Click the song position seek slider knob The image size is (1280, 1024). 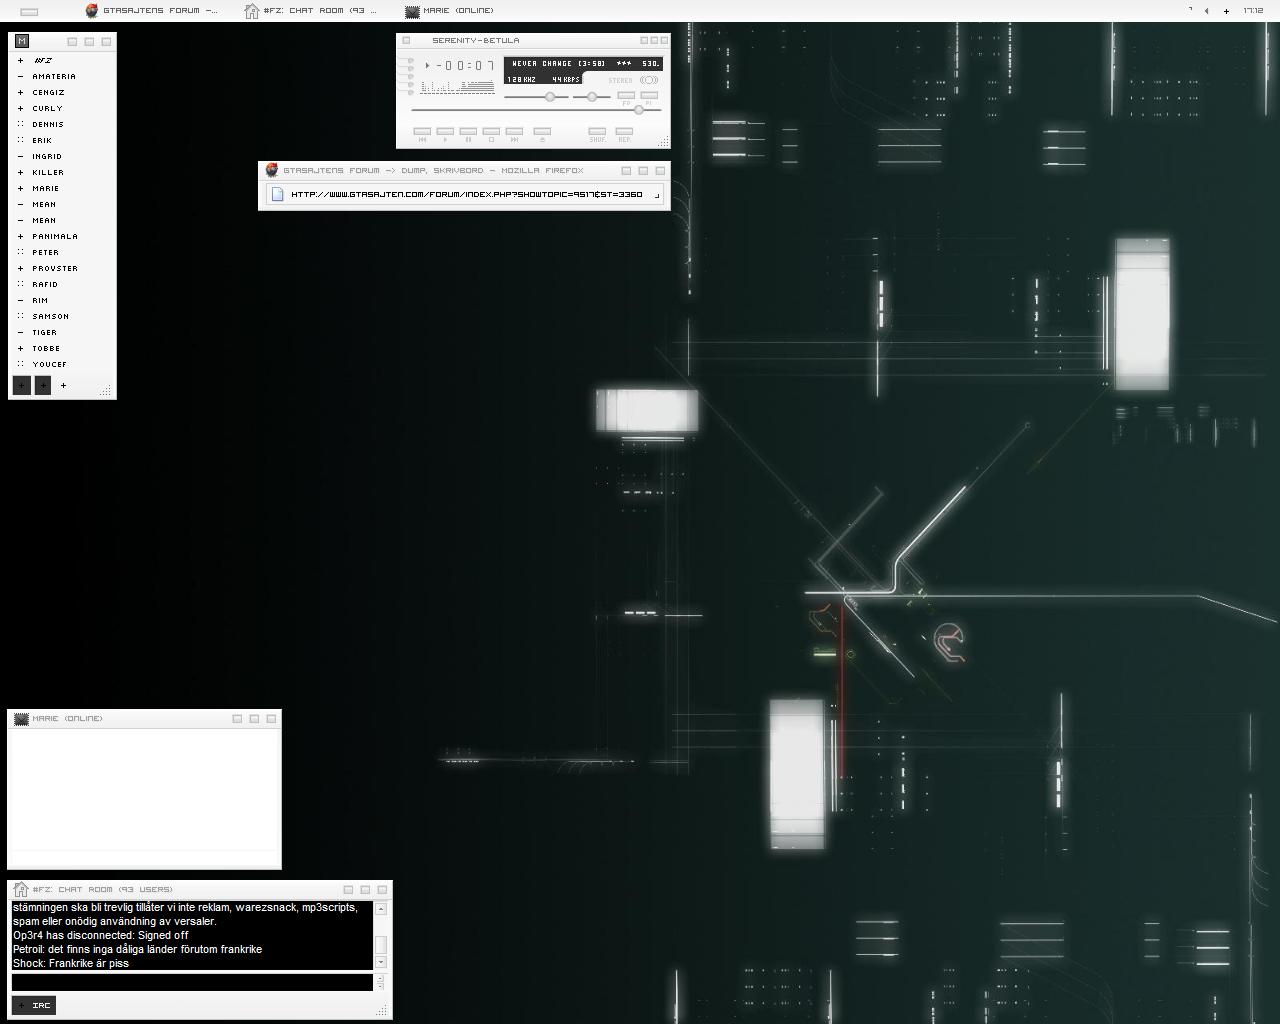click(639, 110)
